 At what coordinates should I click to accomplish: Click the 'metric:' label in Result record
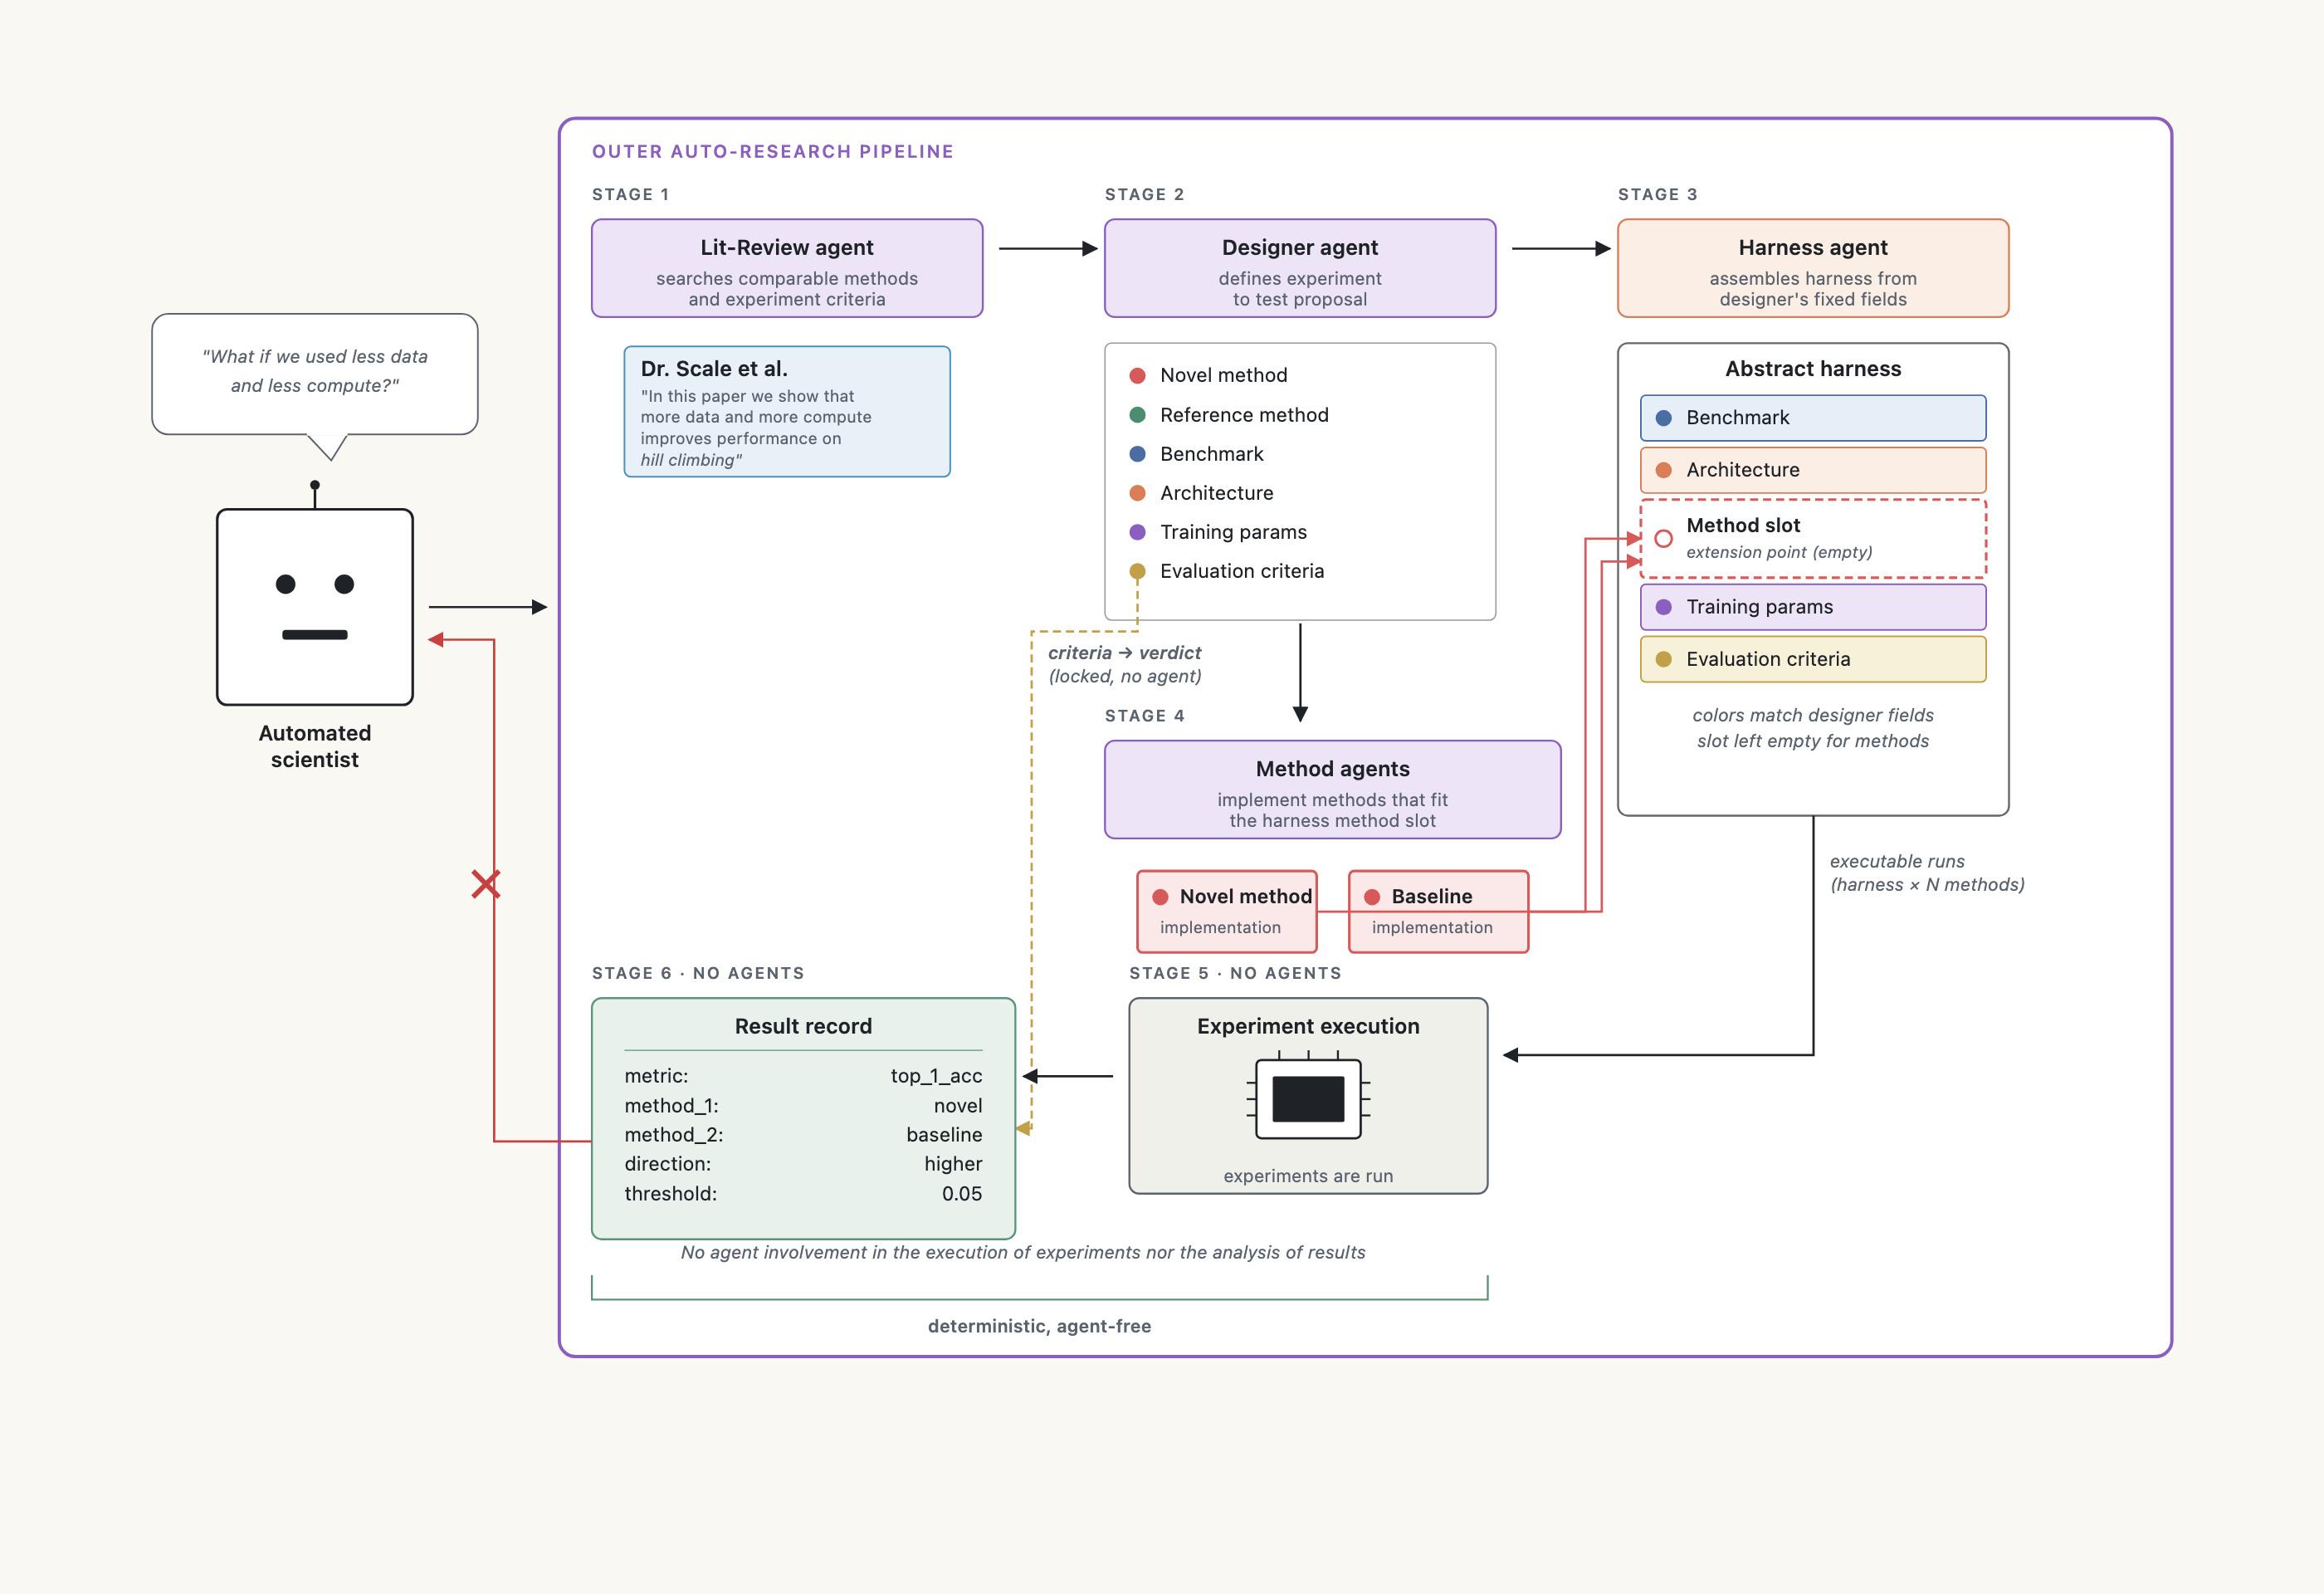656,1076
